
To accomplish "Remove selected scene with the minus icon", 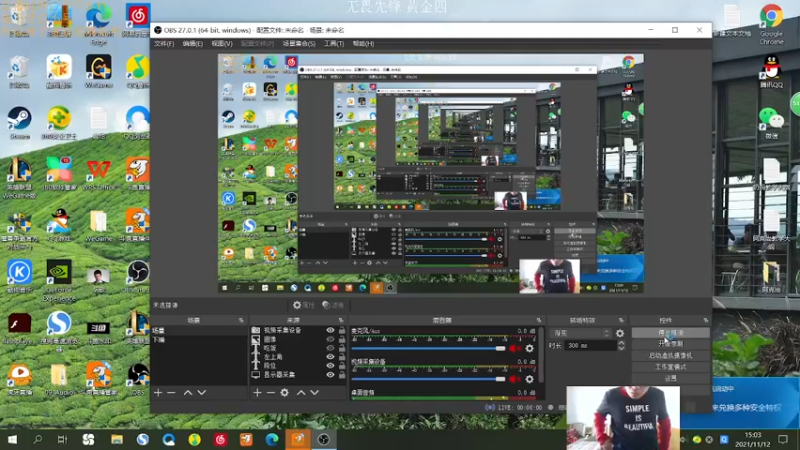I will [x=171, y=392].
